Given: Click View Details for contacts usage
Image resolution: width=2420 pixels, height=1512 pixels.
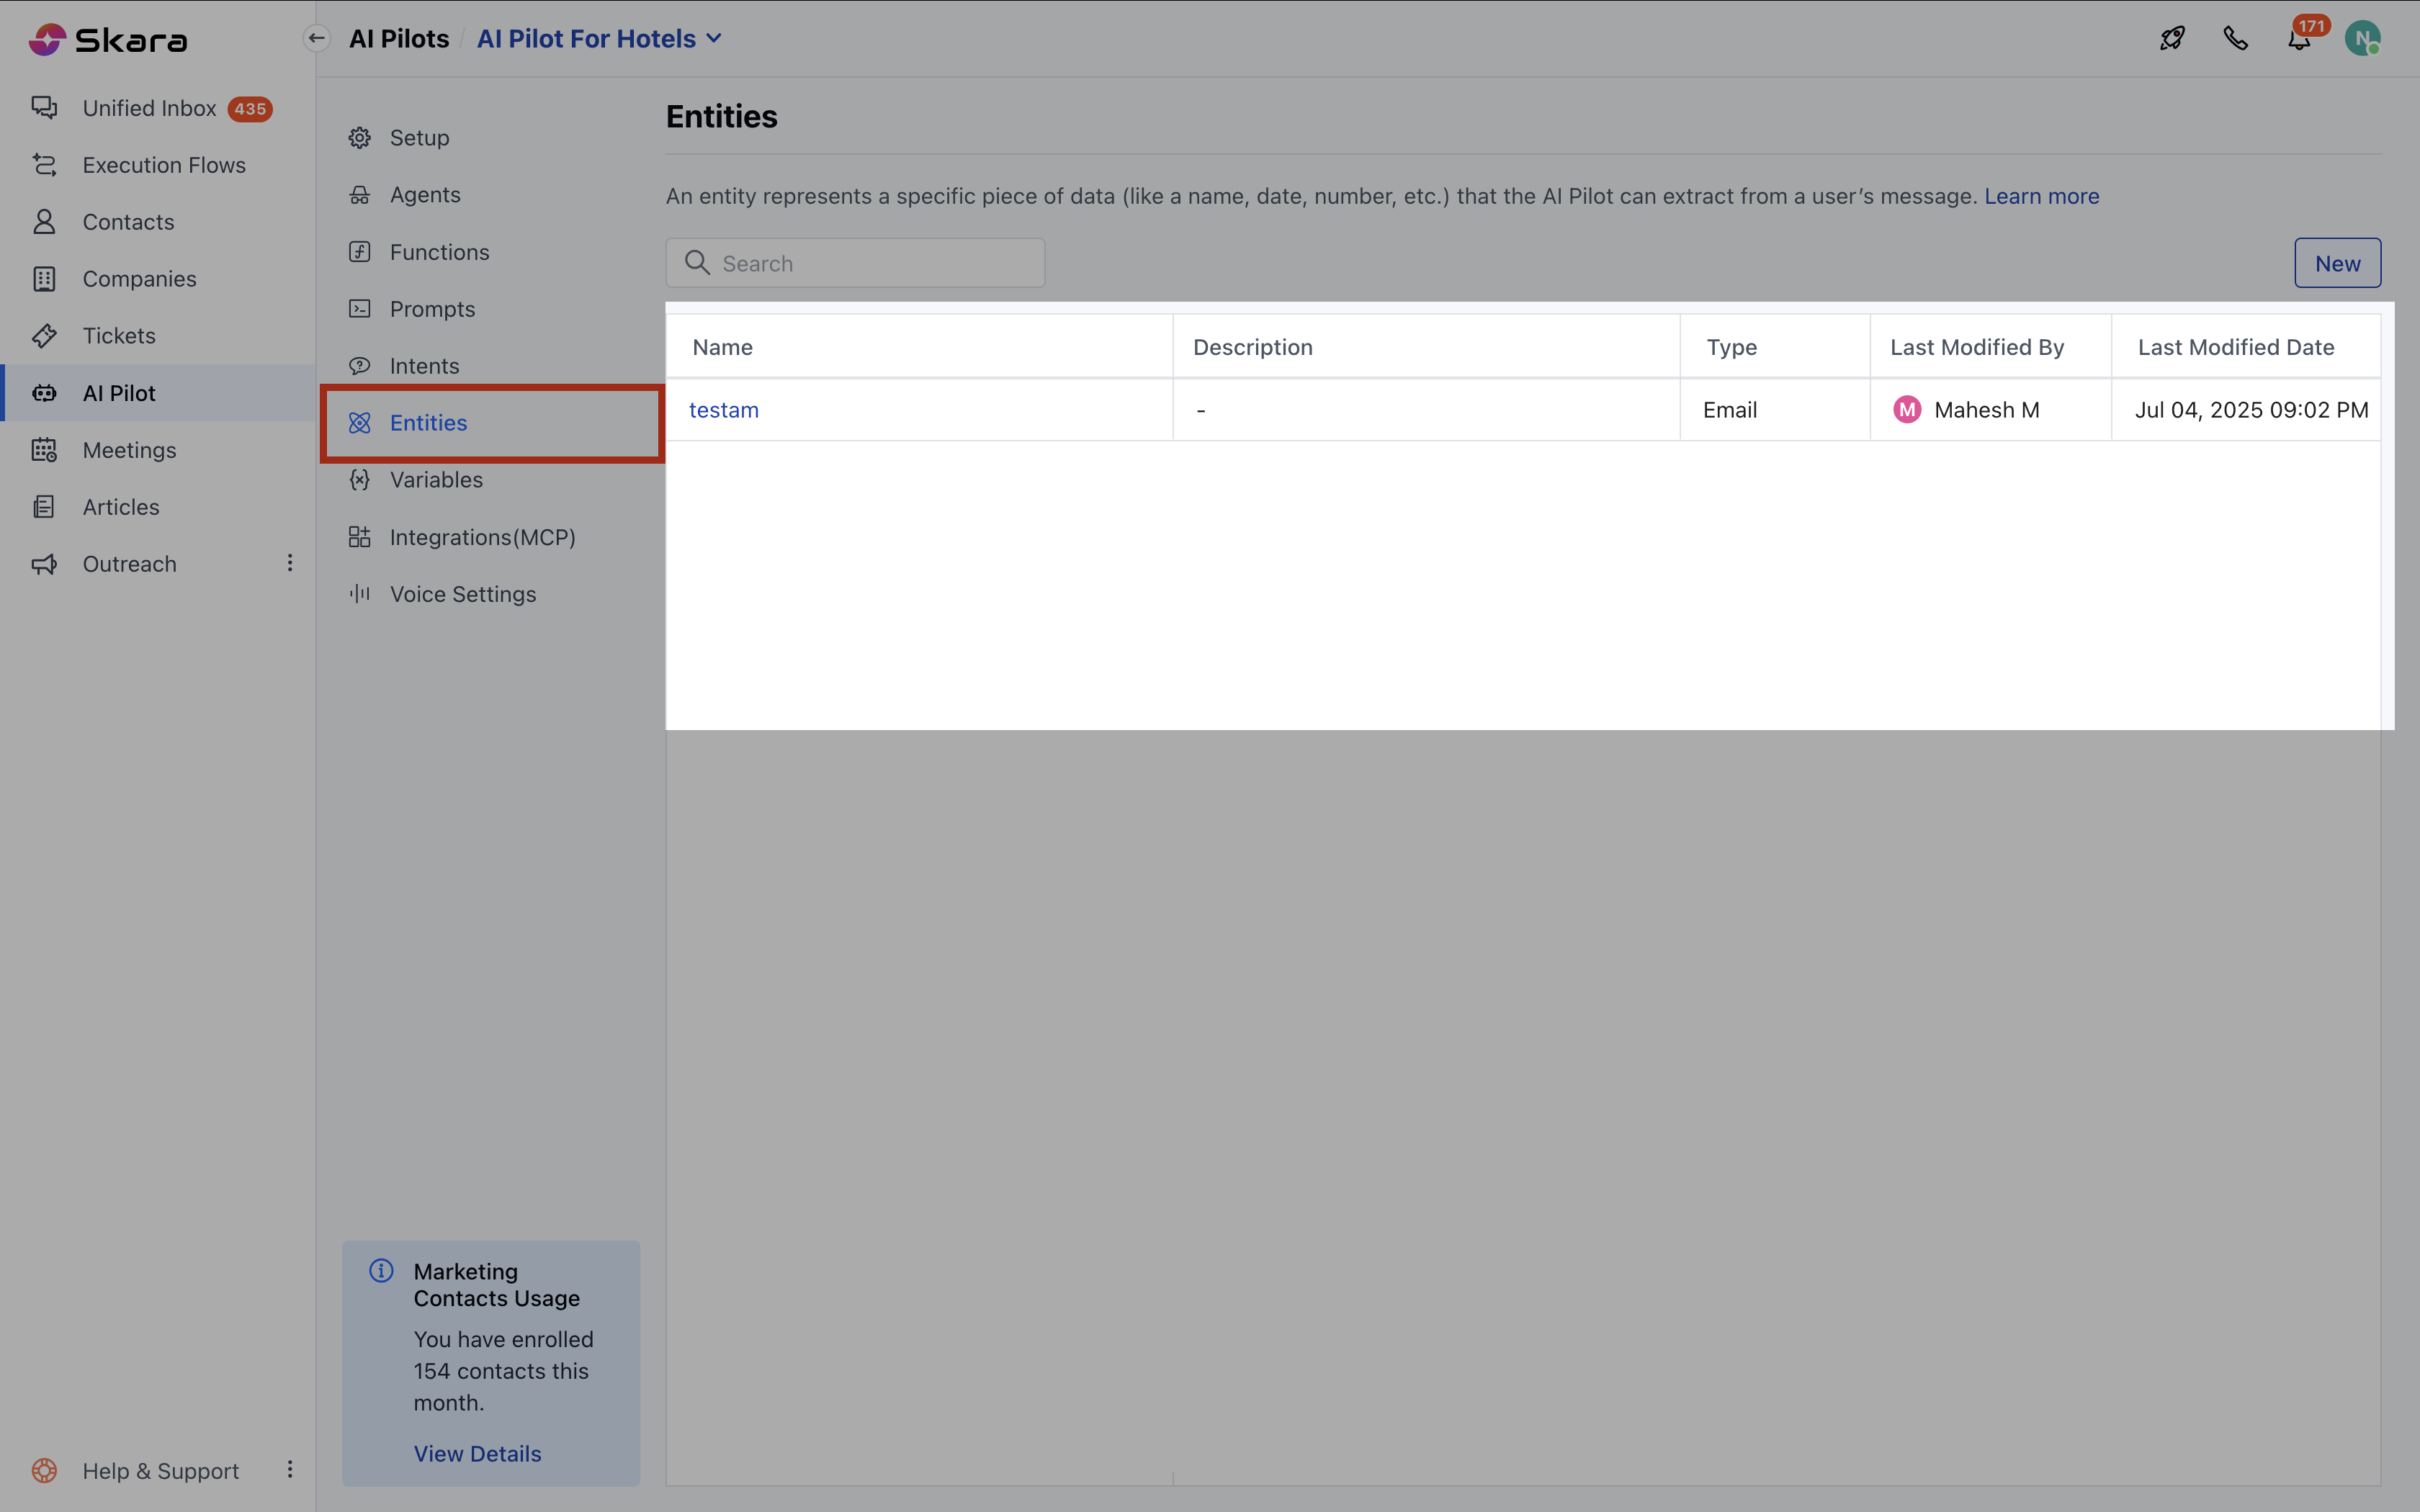Looking at the screenshot, I should (x=477, y=1454).
